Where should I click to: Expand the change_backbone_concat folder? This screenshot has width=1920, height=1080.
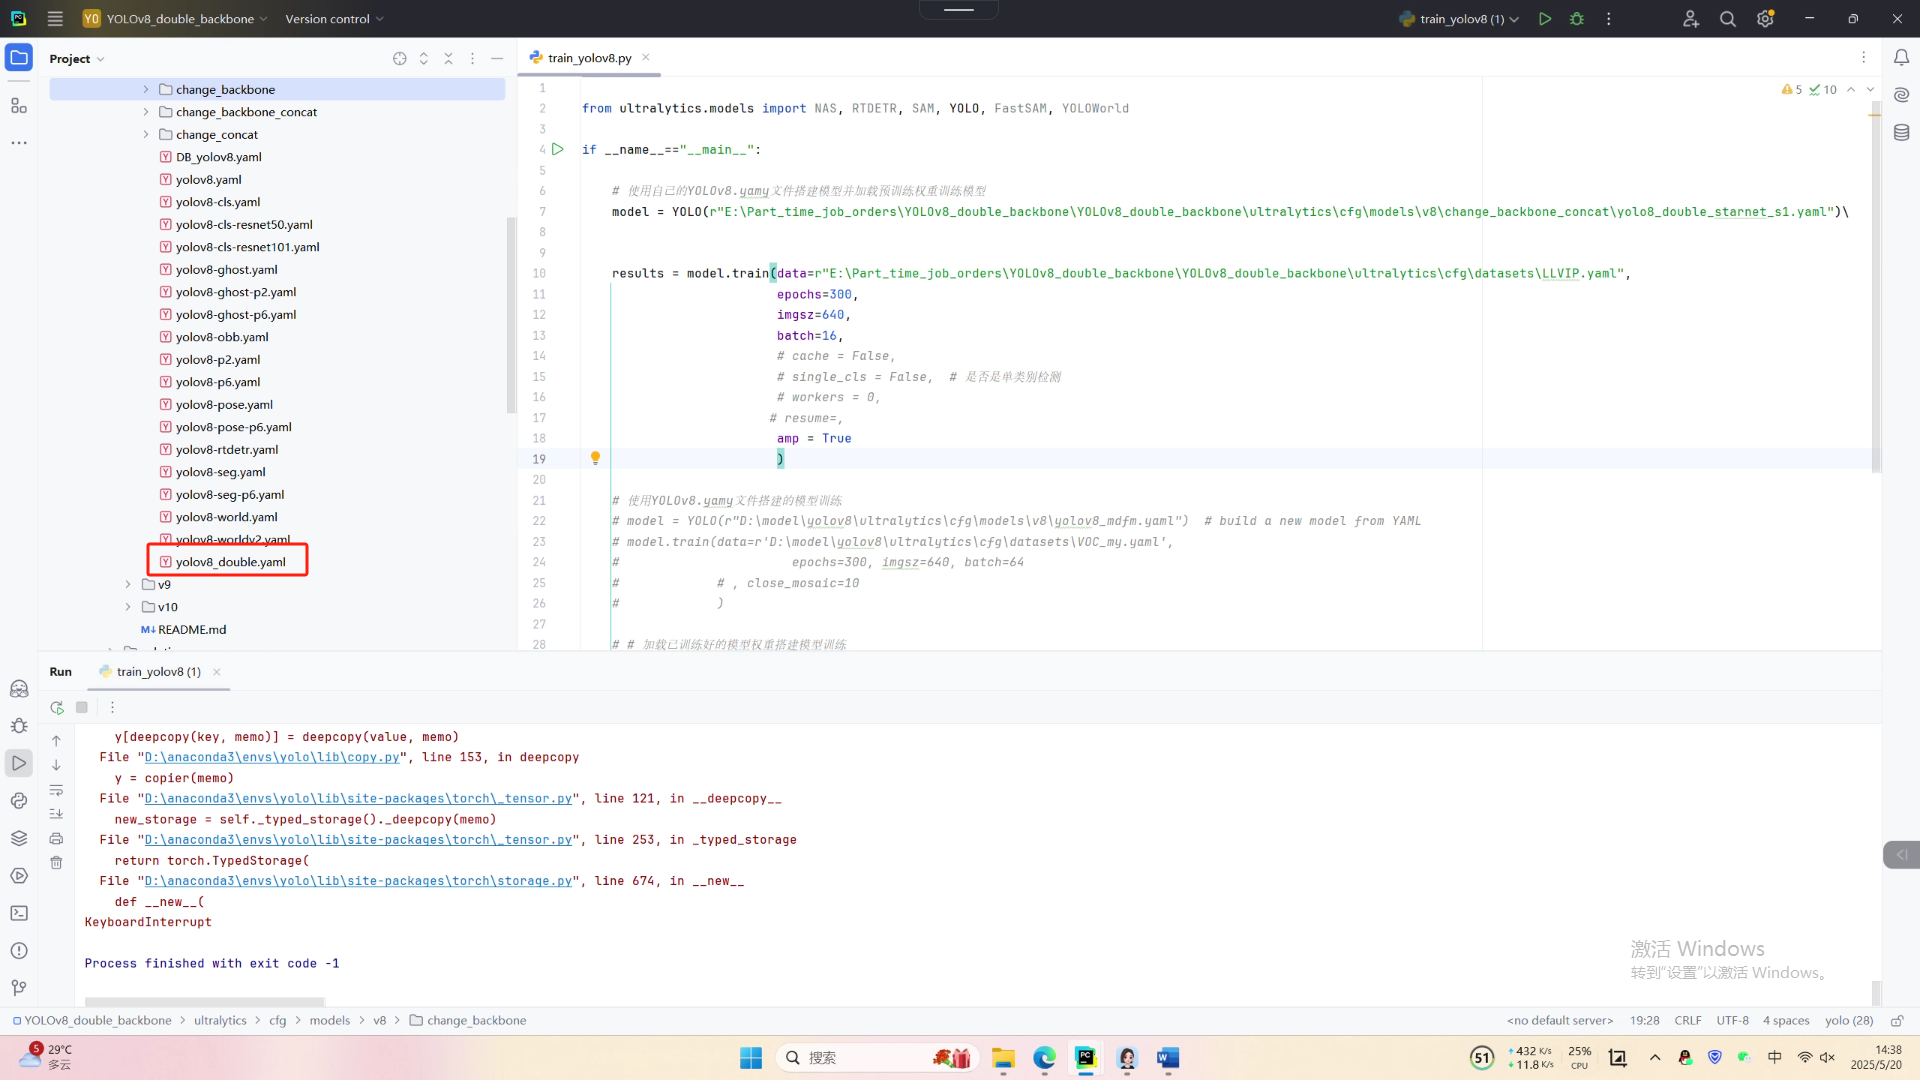coord(146,112)
